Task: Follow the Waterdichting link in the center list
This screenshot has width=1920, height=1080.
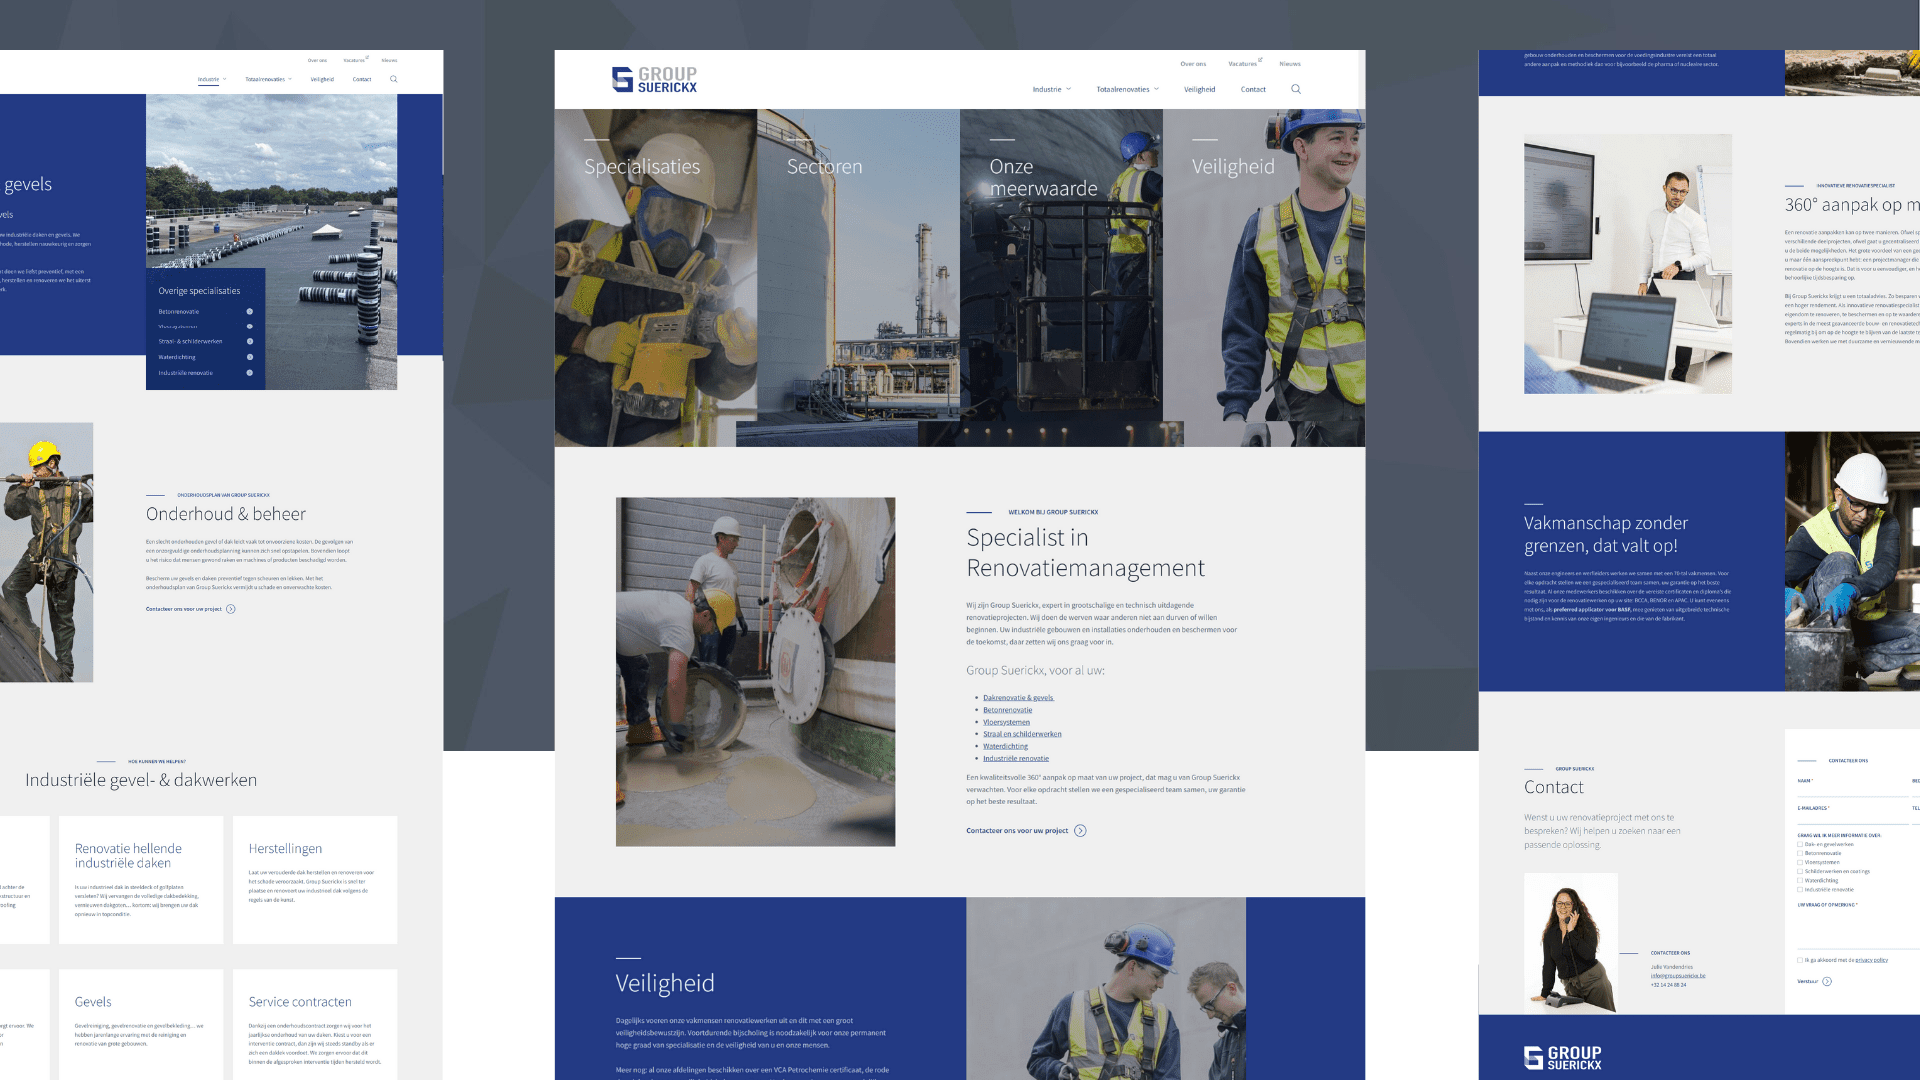Action: [1005, 746]
